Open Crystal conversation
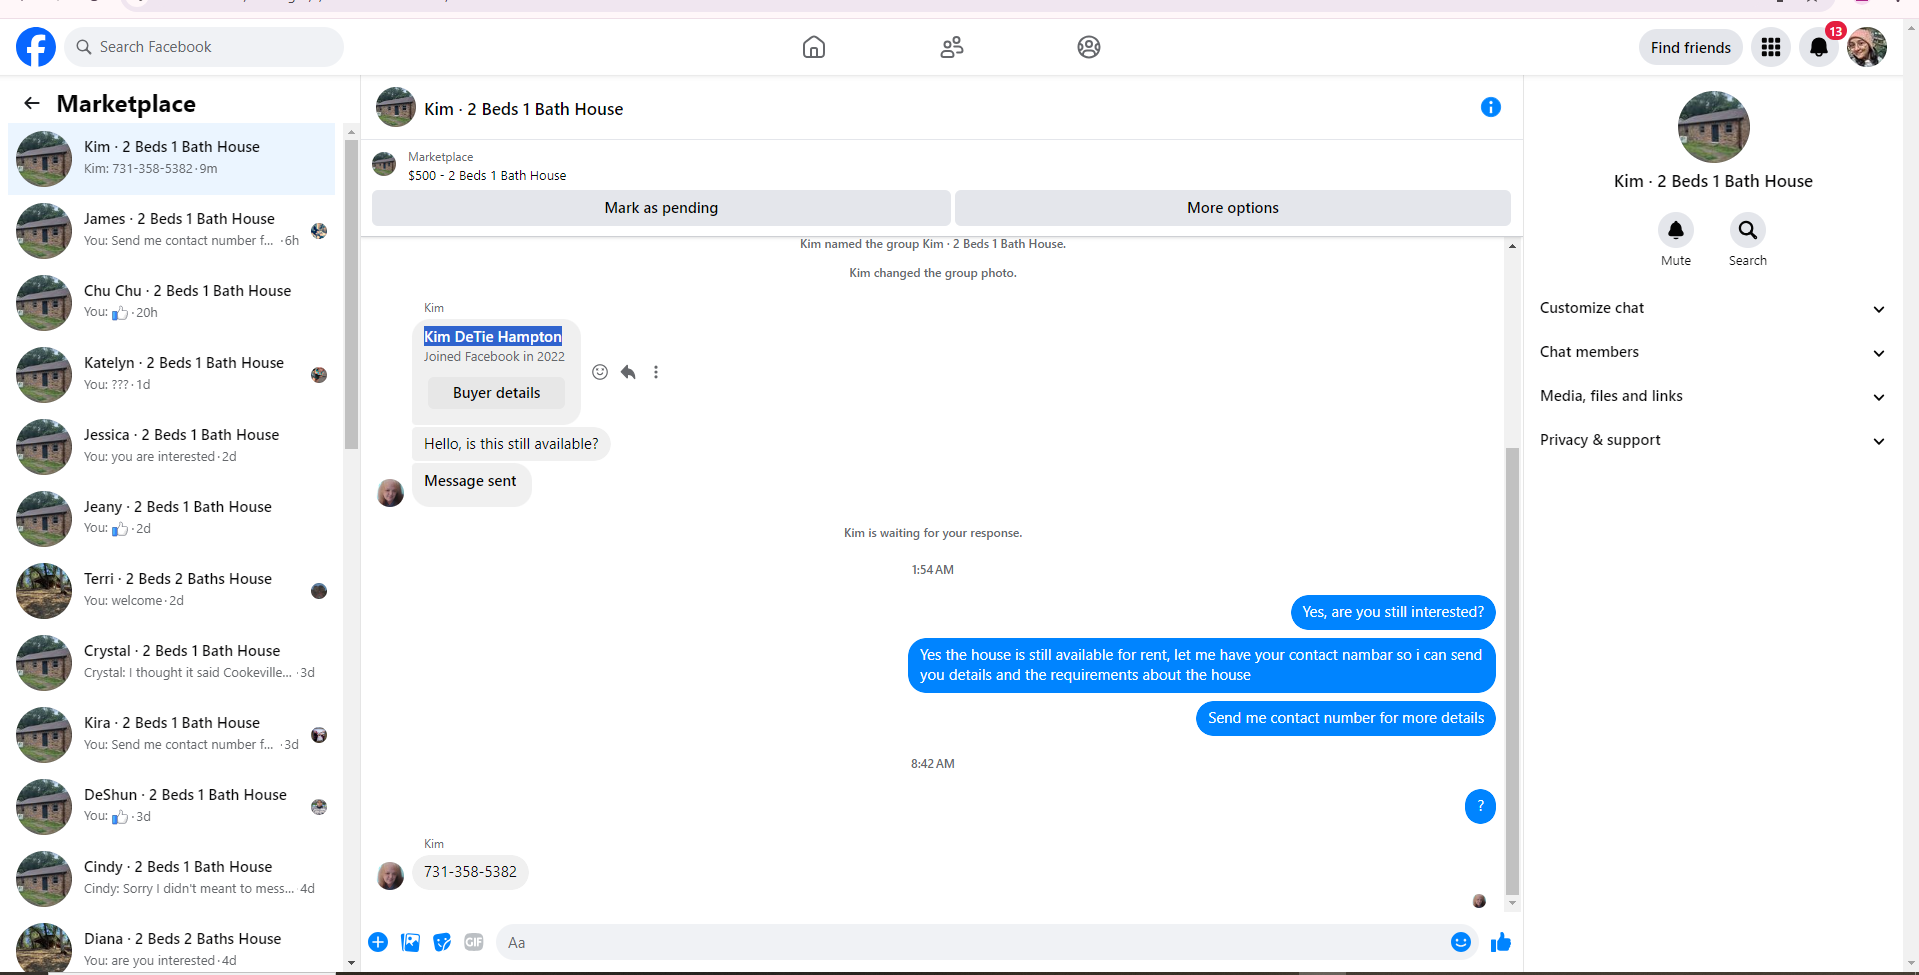The image size is (1919, 975). click(172, 661)
